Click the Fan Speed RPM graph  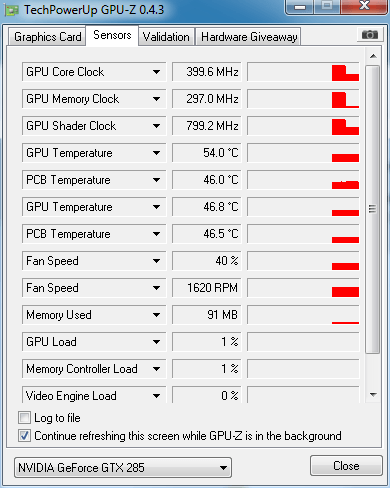click(x=303, y=288)
